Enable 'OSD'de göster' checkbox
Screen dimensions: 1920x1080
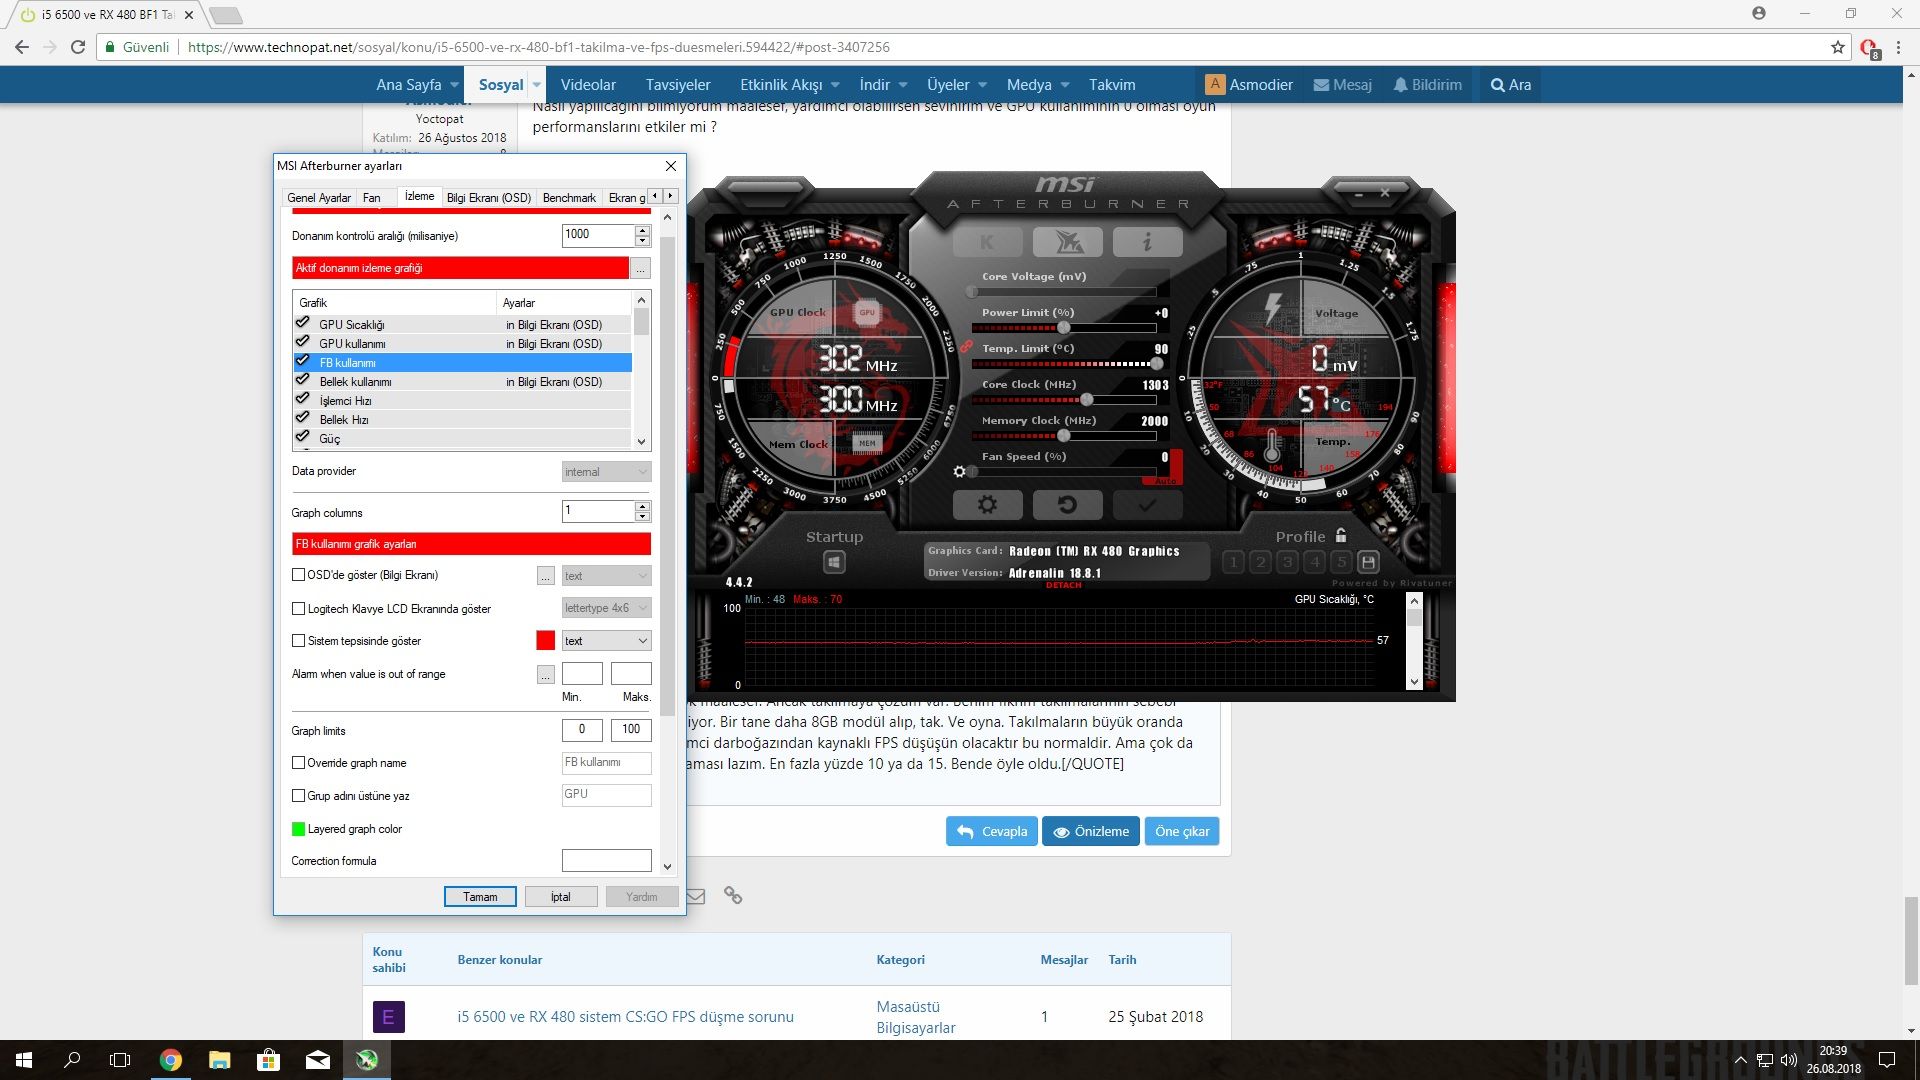298,575
